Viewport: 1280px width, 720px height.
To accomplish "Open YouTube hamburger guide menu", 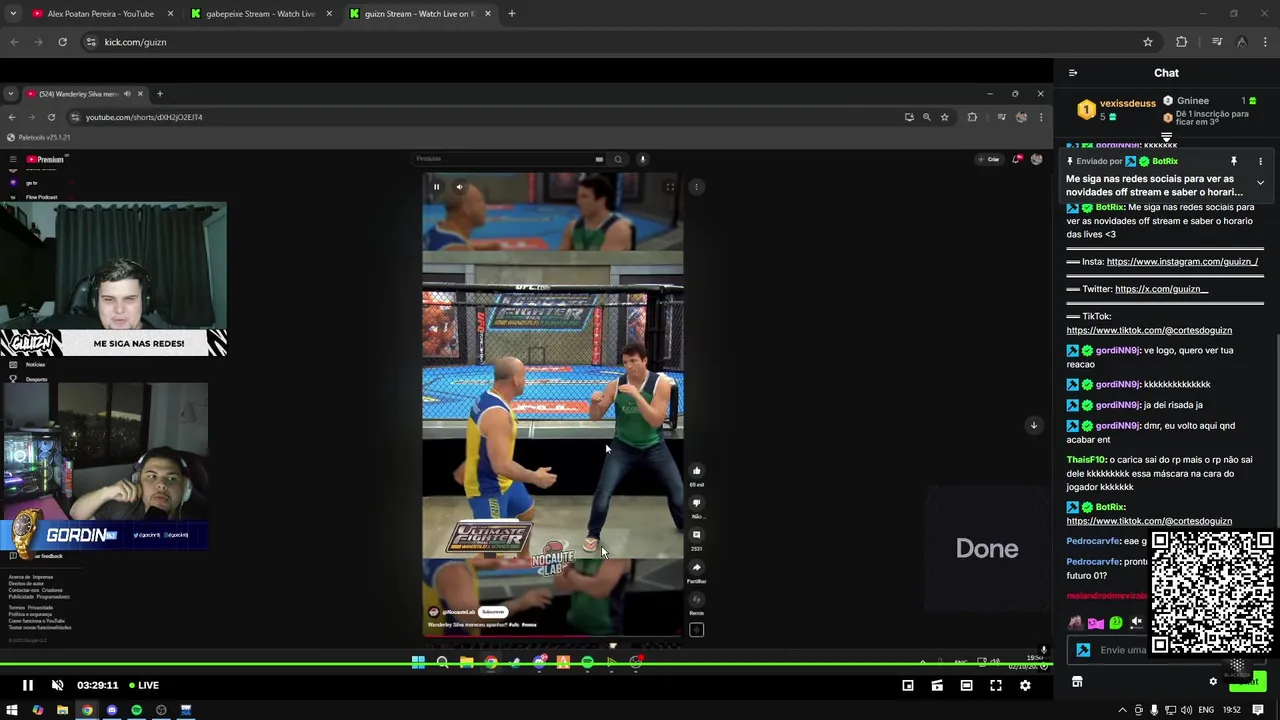I will [x=13, y=159].
